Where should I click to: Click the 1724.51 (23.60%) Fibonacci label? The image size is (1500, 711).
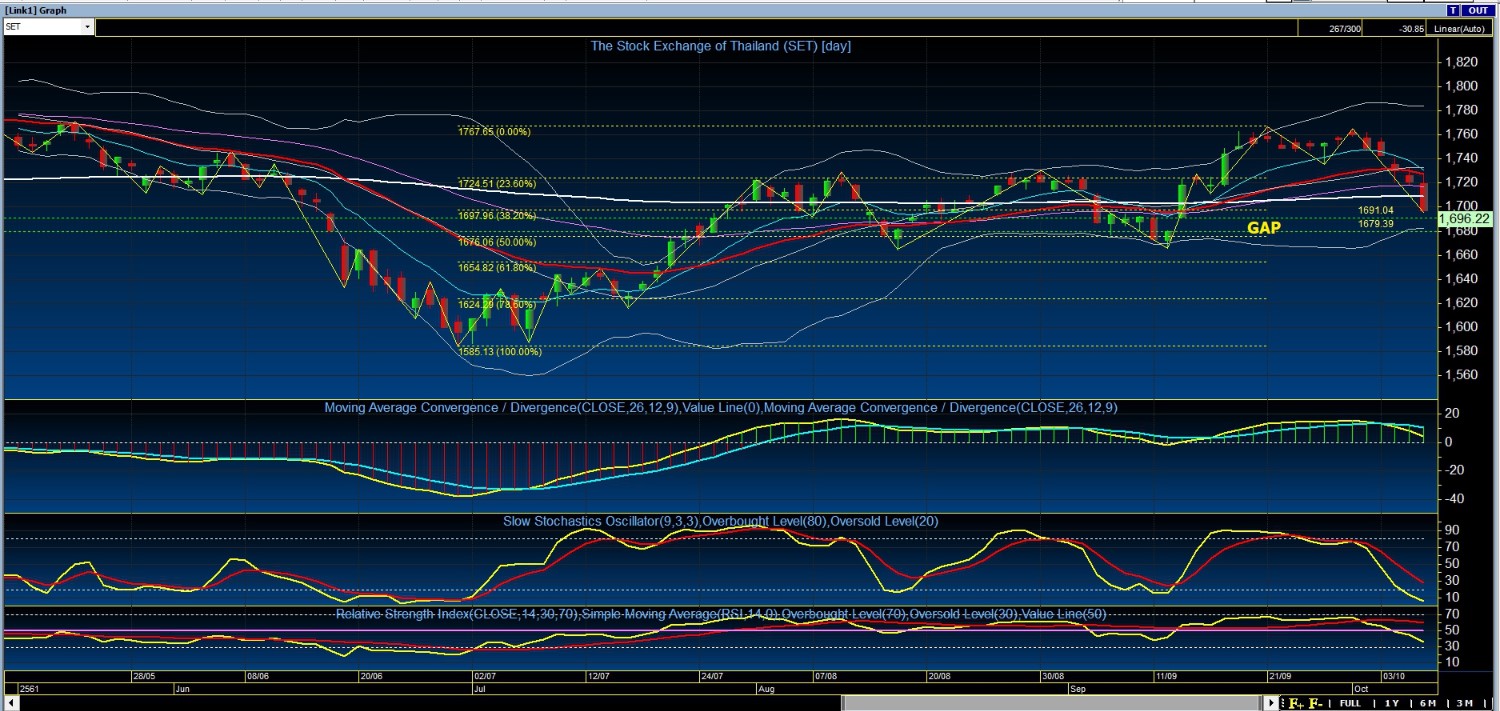[x=497, y=184]
